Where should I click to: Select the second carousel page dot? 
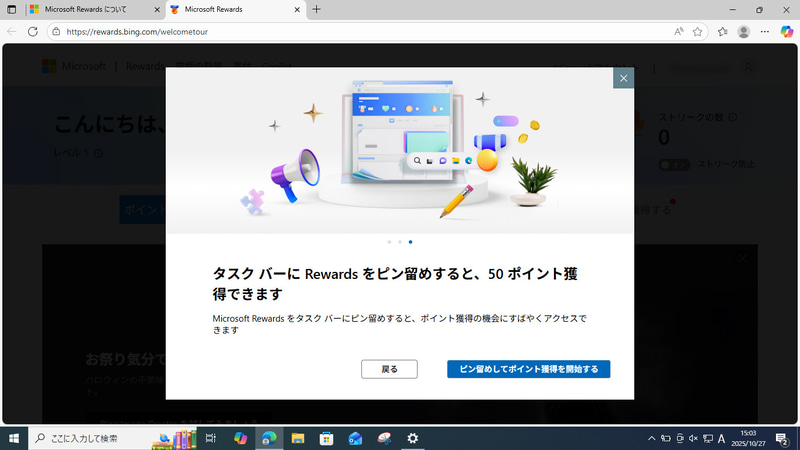tap(400, 242)
